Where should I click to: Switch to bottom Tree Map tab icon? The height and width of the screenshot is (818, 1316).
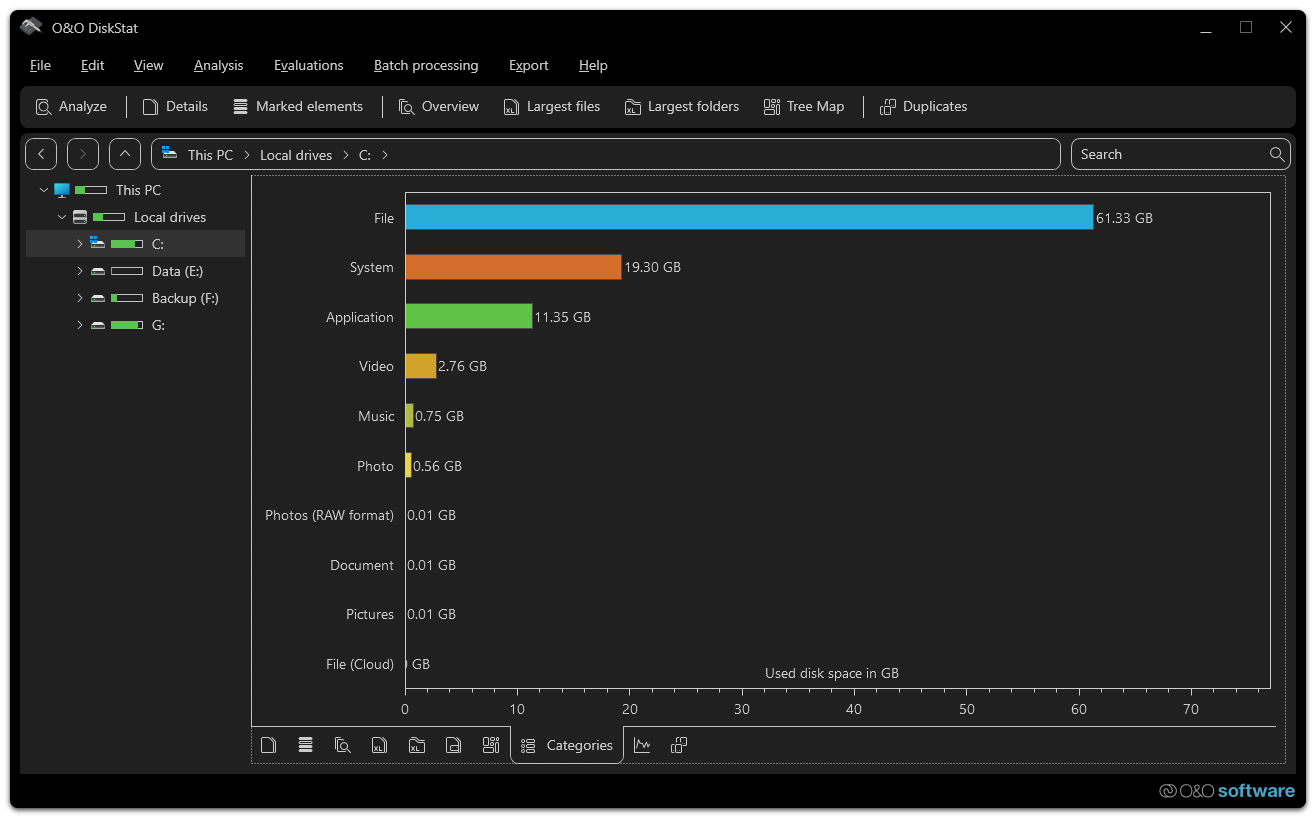[x=491, y=745]
